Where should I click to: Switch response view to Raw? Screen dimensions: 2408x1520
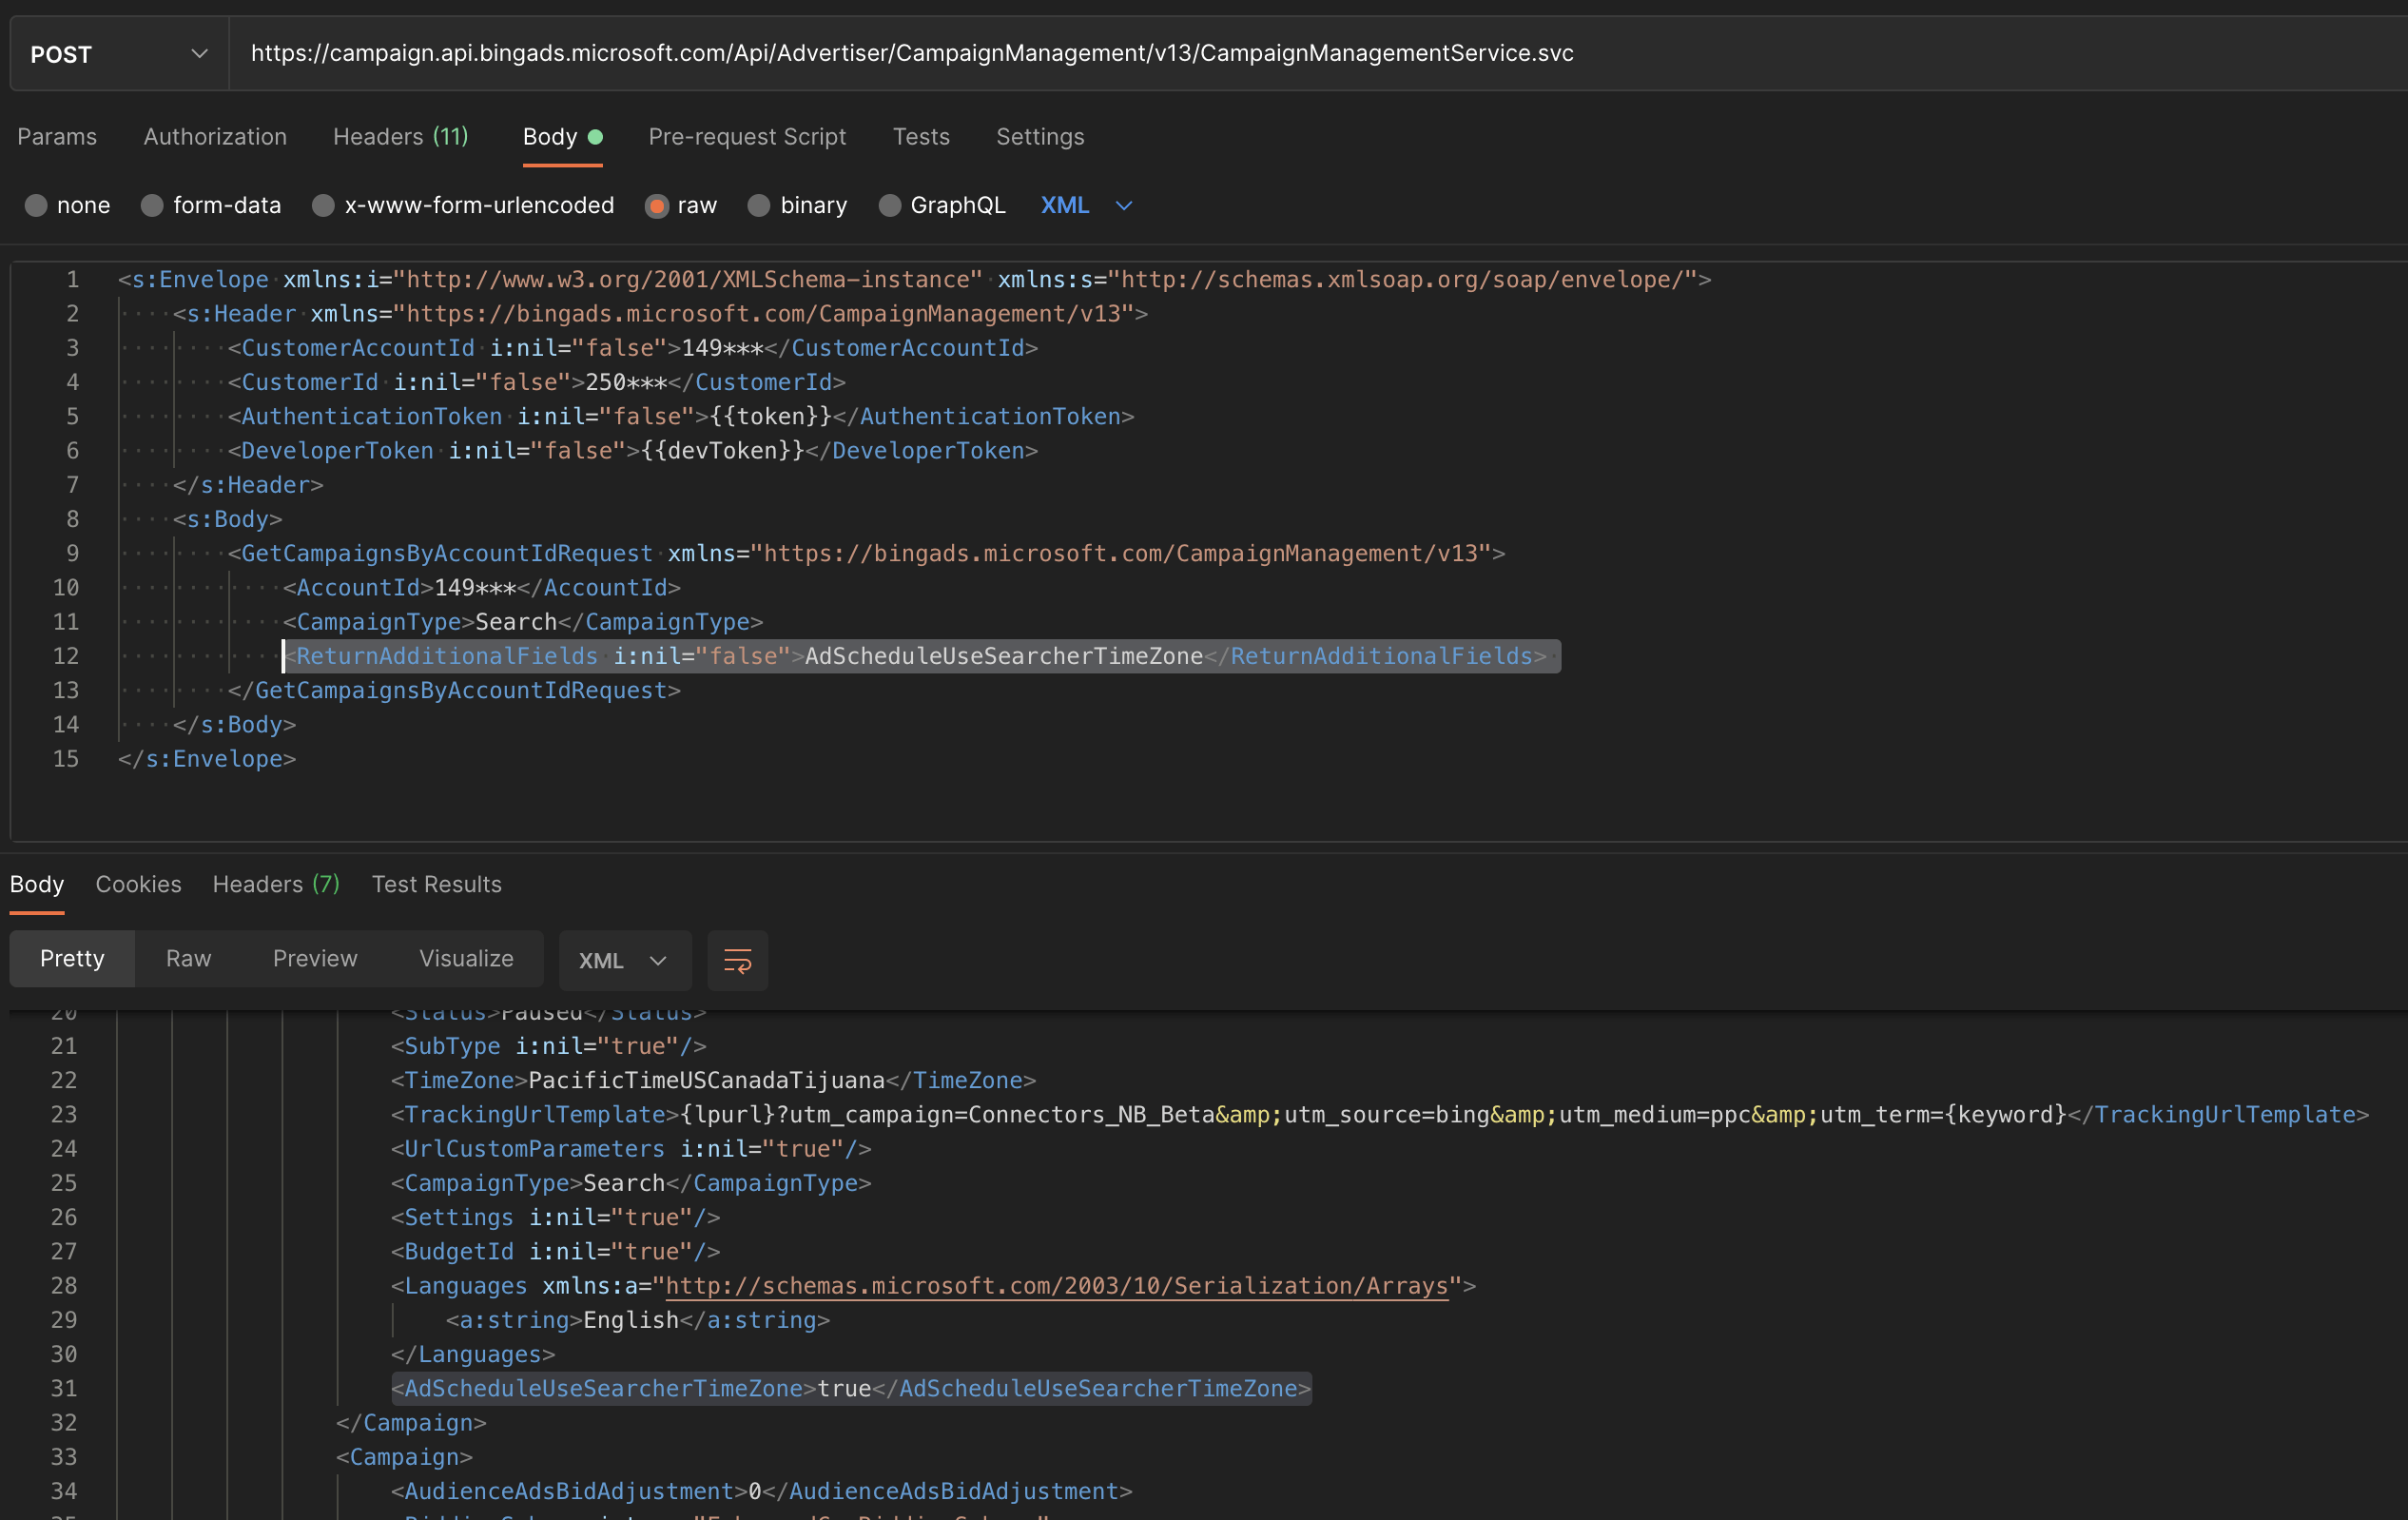(188, 958)
